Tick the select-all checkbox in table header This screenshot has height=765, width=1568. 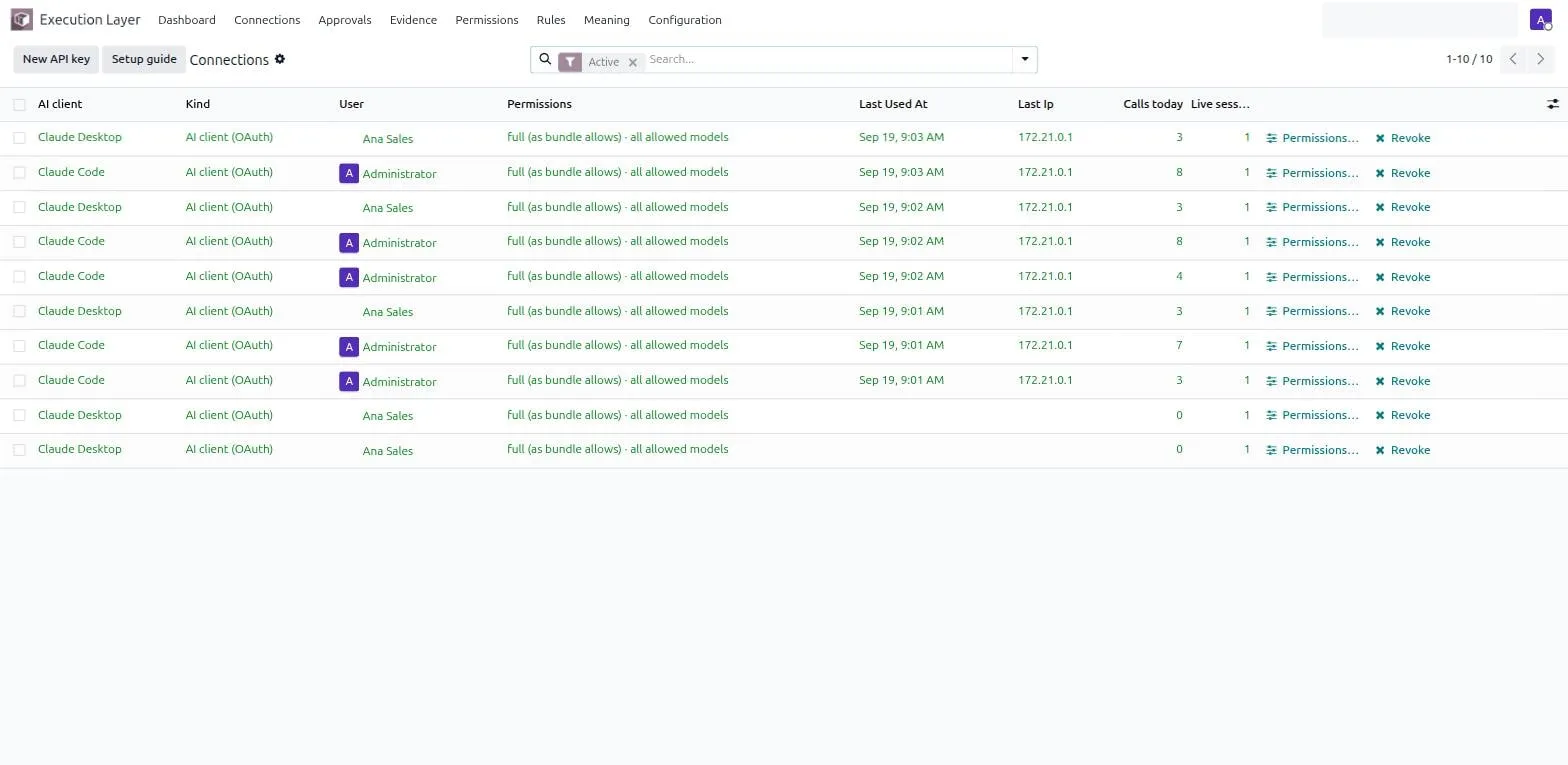click(19, 104)
